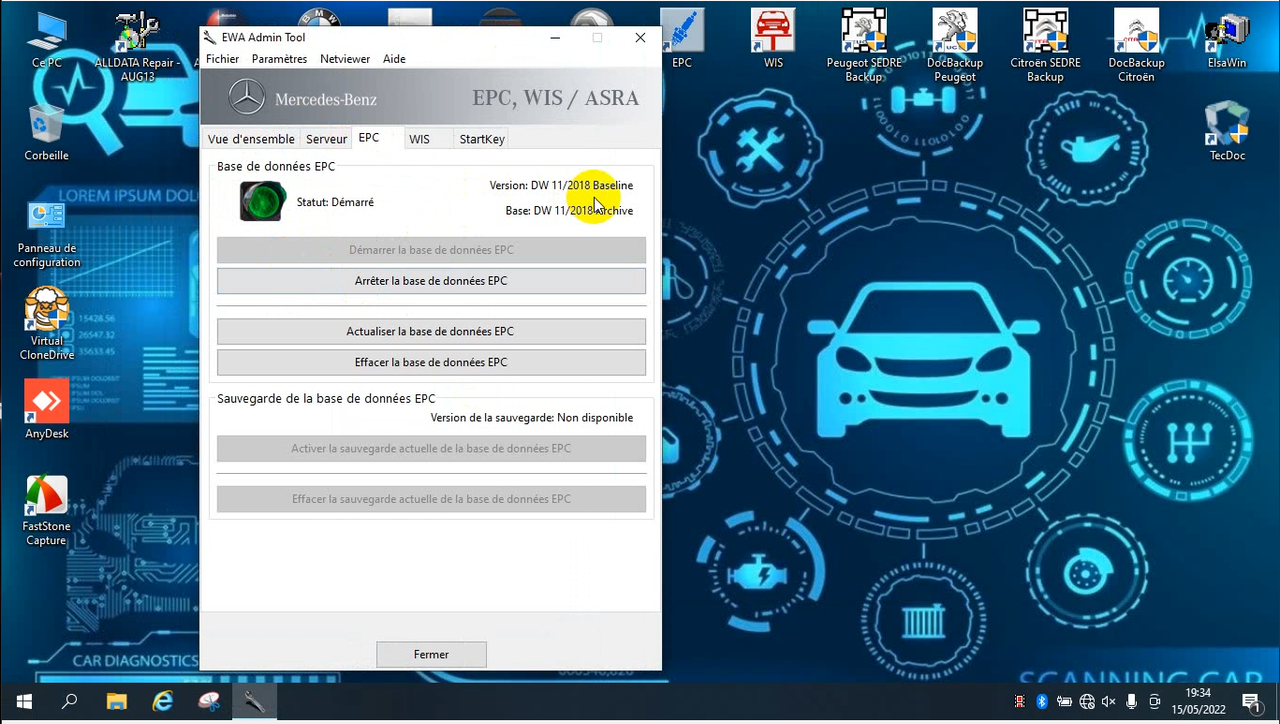Click Arrêter la base de données EPC
This screenshot has width=1280, height=724.
(x=431, y=281)
